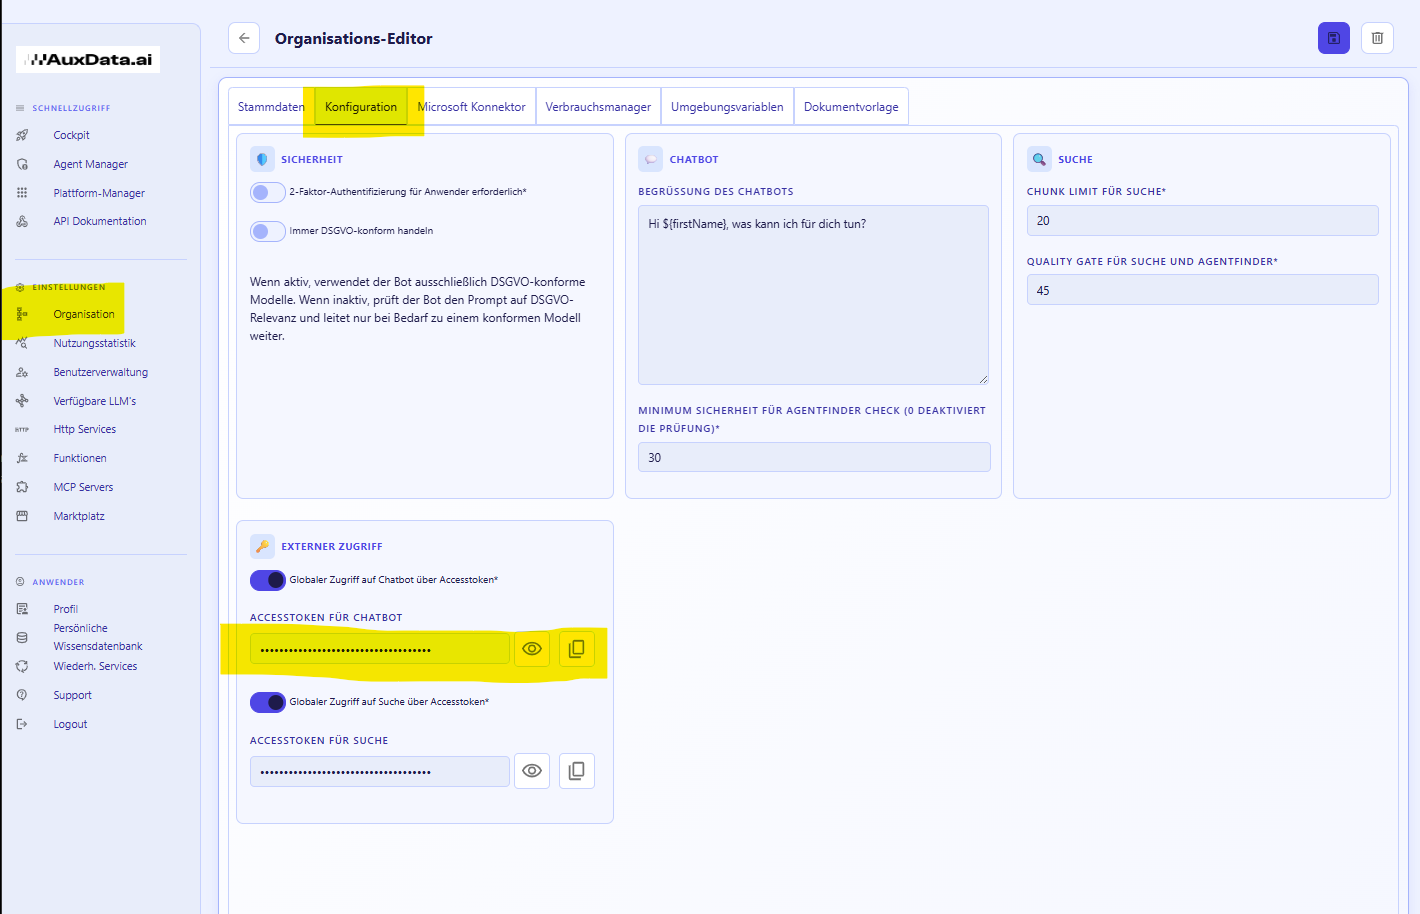Go to Benutzerverwaltung
Image resolution: width=1420 pixels, height=914 pixels.
pos(101,372)
